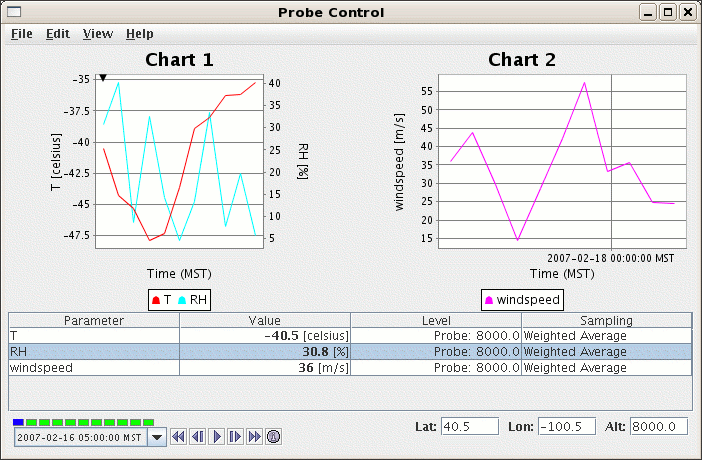Click the RH legend item in Chart 1
The image size is (702, 460).
[x=191, y=299]
